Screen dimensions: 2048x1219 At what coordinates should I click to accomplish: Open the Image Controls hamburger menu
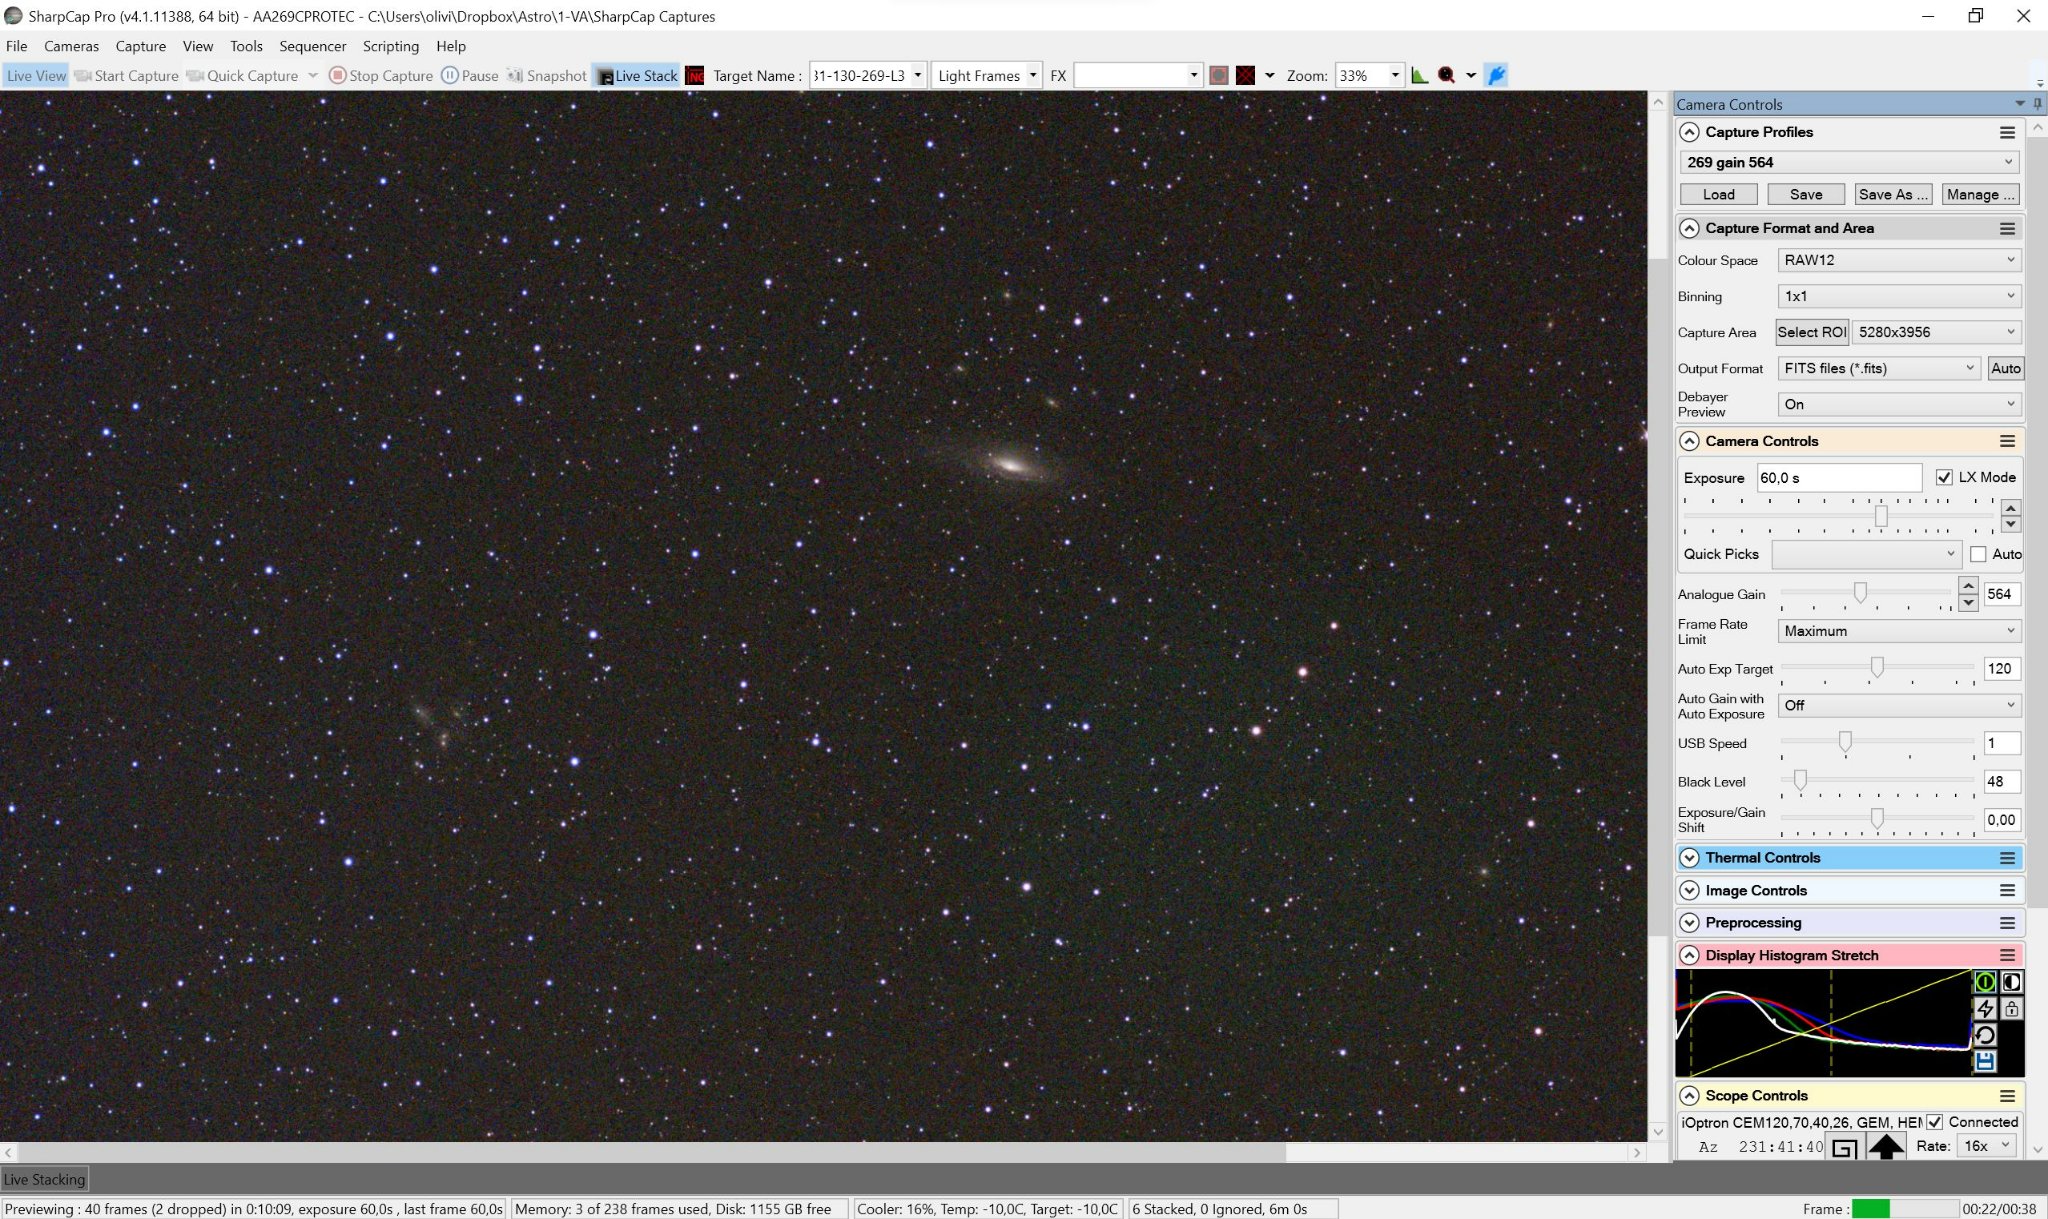pos(2006,890)
